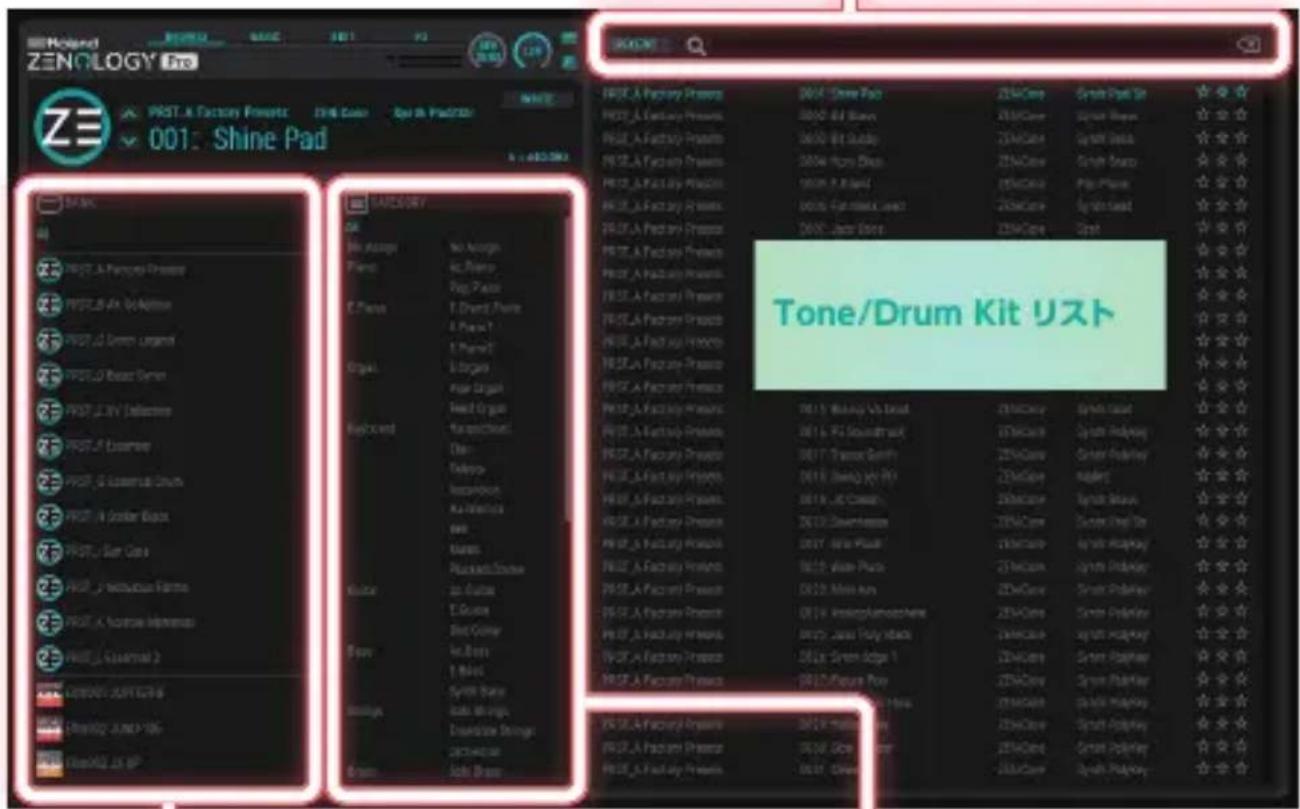Switch to the EDIT tab
Viewport: 1300px width, 809px height.
pos(343,36)
